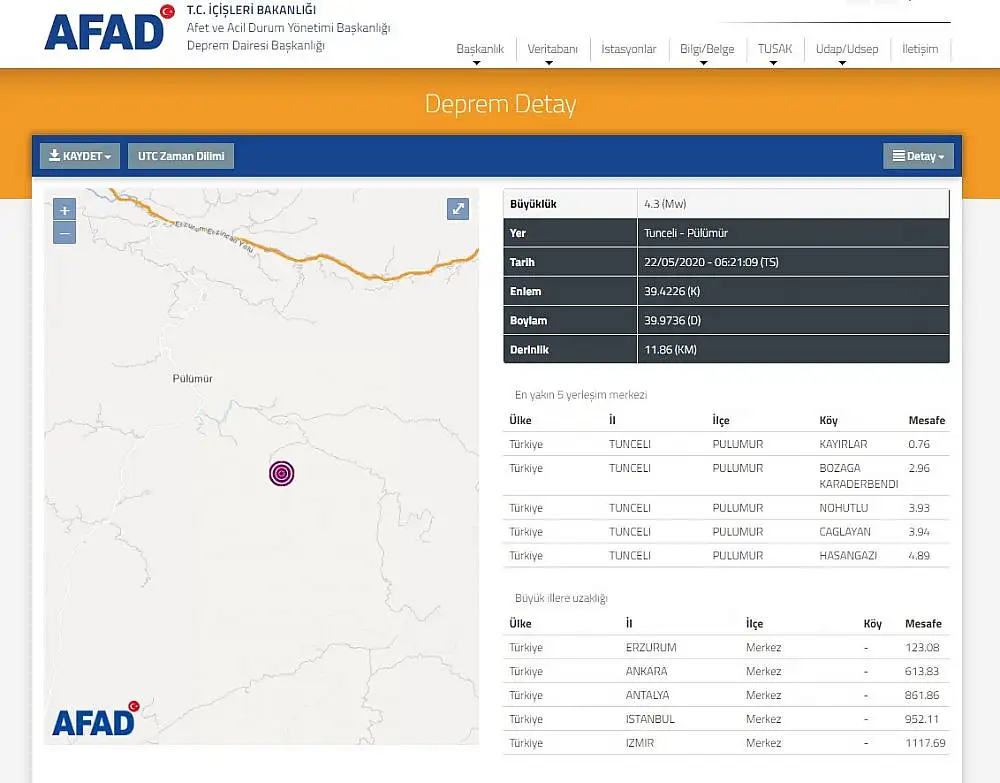Click the CAGLAYAN village cell
This screenshot has width=1000, height=783.
click(845, 532)
